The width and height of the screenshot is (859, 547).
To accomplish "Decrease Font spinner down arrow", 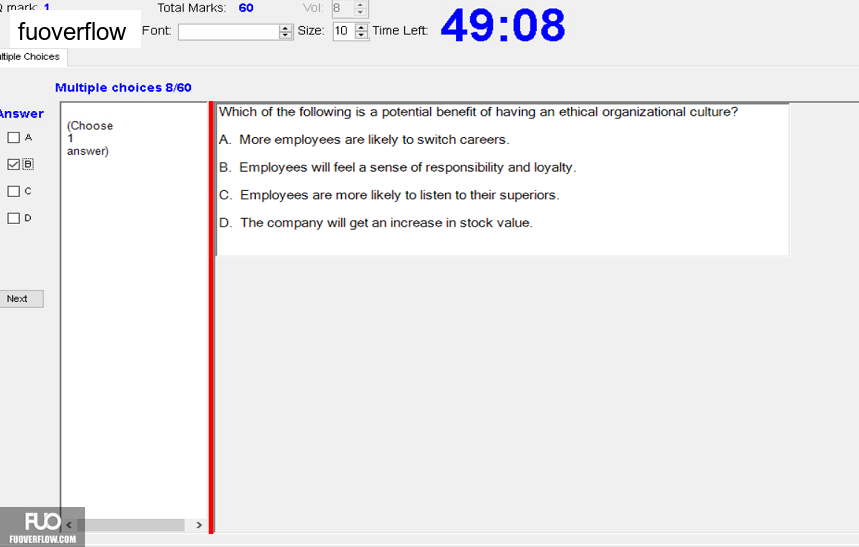I will pyautogui.click(x=285, y=36).
